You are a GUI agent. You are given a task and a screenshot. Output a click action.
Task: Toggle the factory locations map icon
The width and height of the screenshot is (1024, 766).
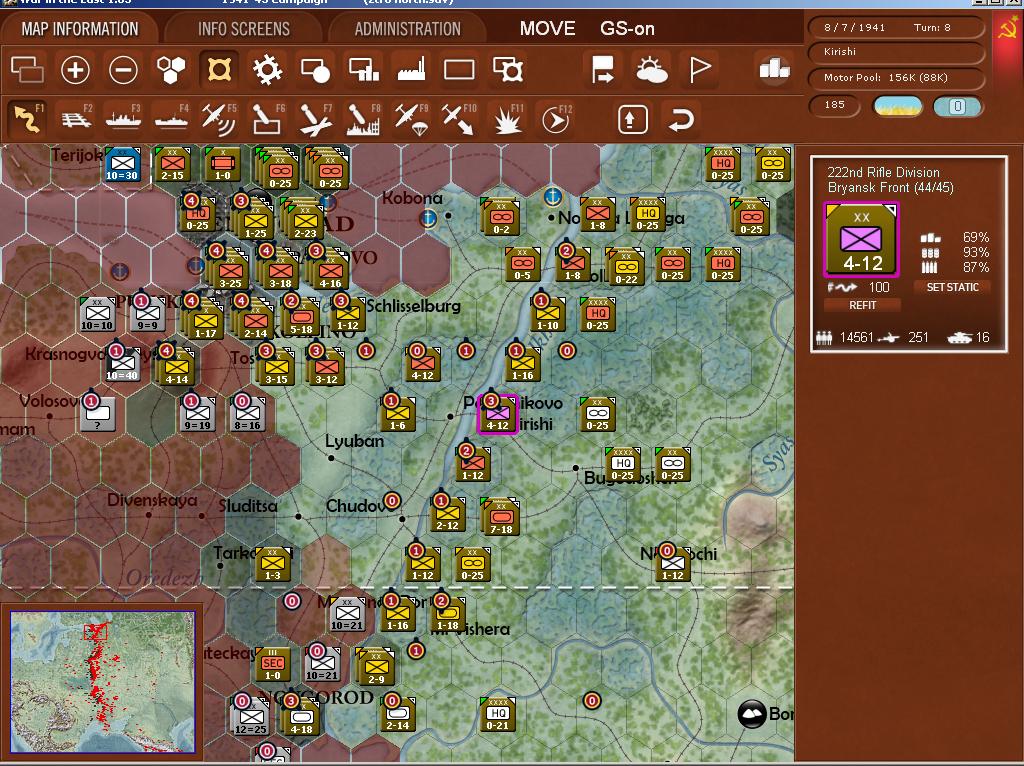click(x=411, y=69)
